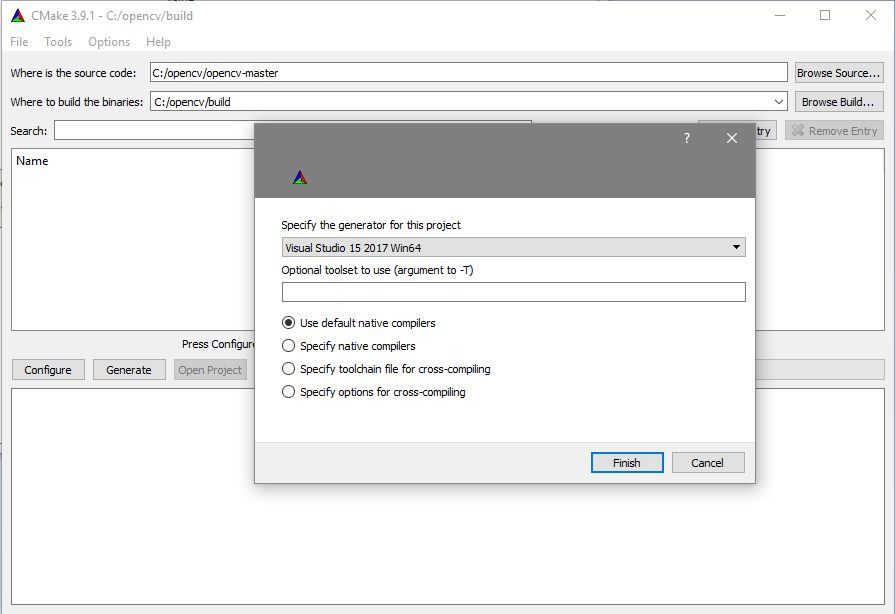Close the generator dialog with X
This screenshot has width=895, height=614.
(732, 138)
